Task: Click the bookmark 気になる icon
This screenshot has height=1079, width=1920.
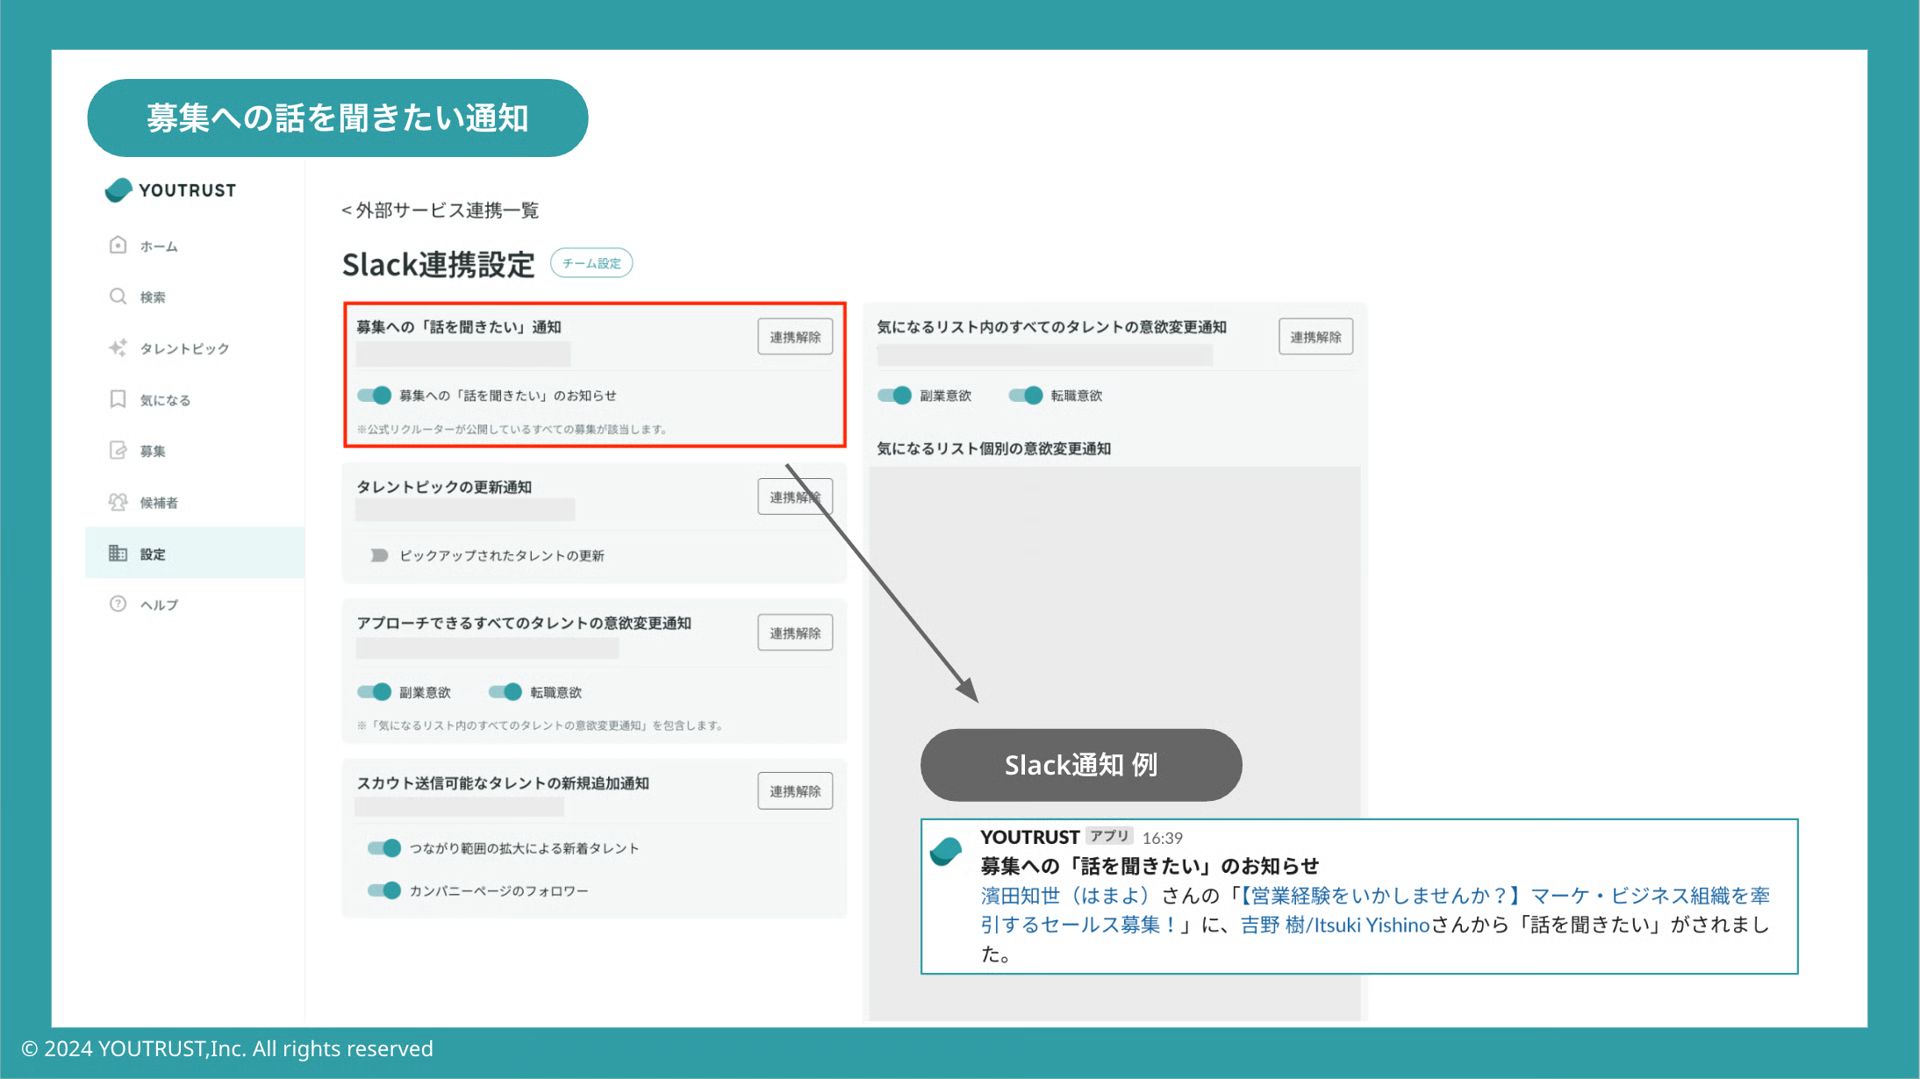Action: pyautogui.click(x=118, y=399)
